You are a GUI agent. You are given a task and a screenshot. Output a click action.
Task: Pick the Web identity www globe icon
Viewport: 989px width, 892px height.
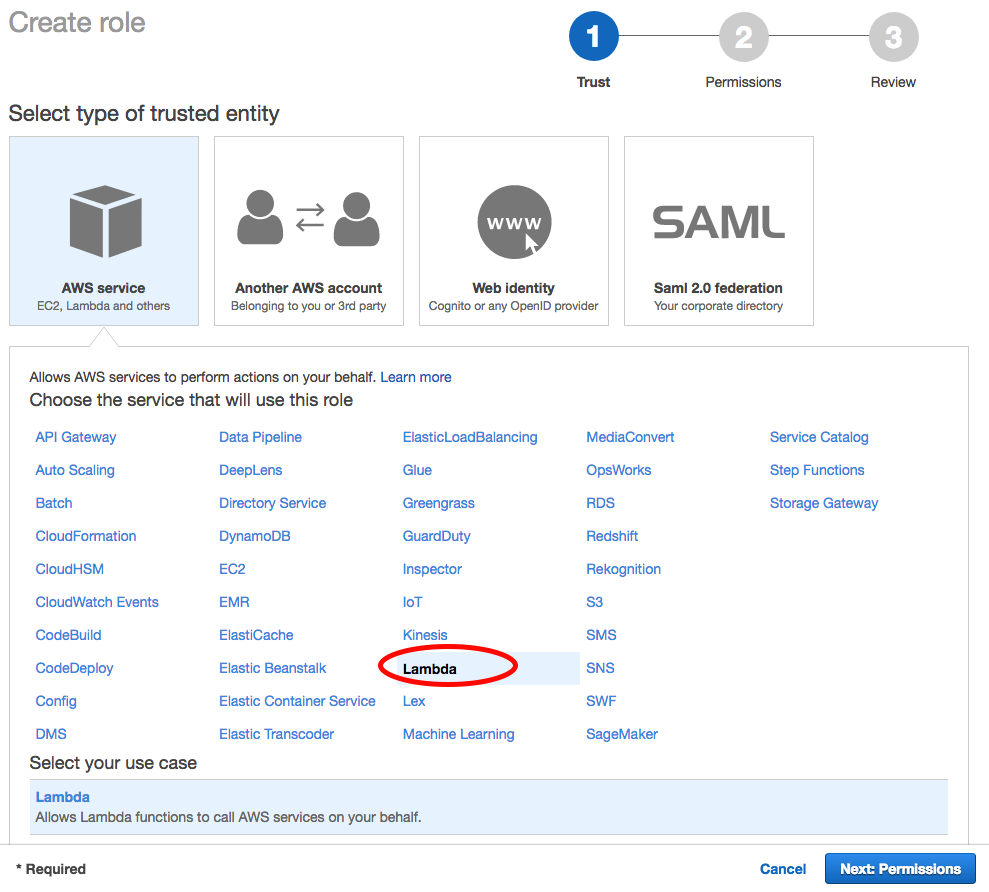514,221
